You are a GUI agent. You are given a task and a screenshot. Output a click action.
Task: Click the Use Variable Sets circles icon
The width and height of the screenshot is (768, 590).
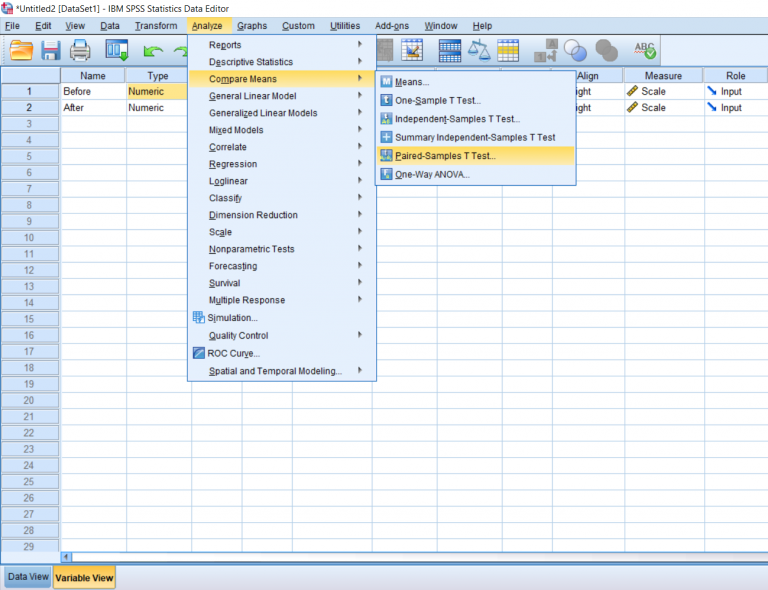(575, 50)
